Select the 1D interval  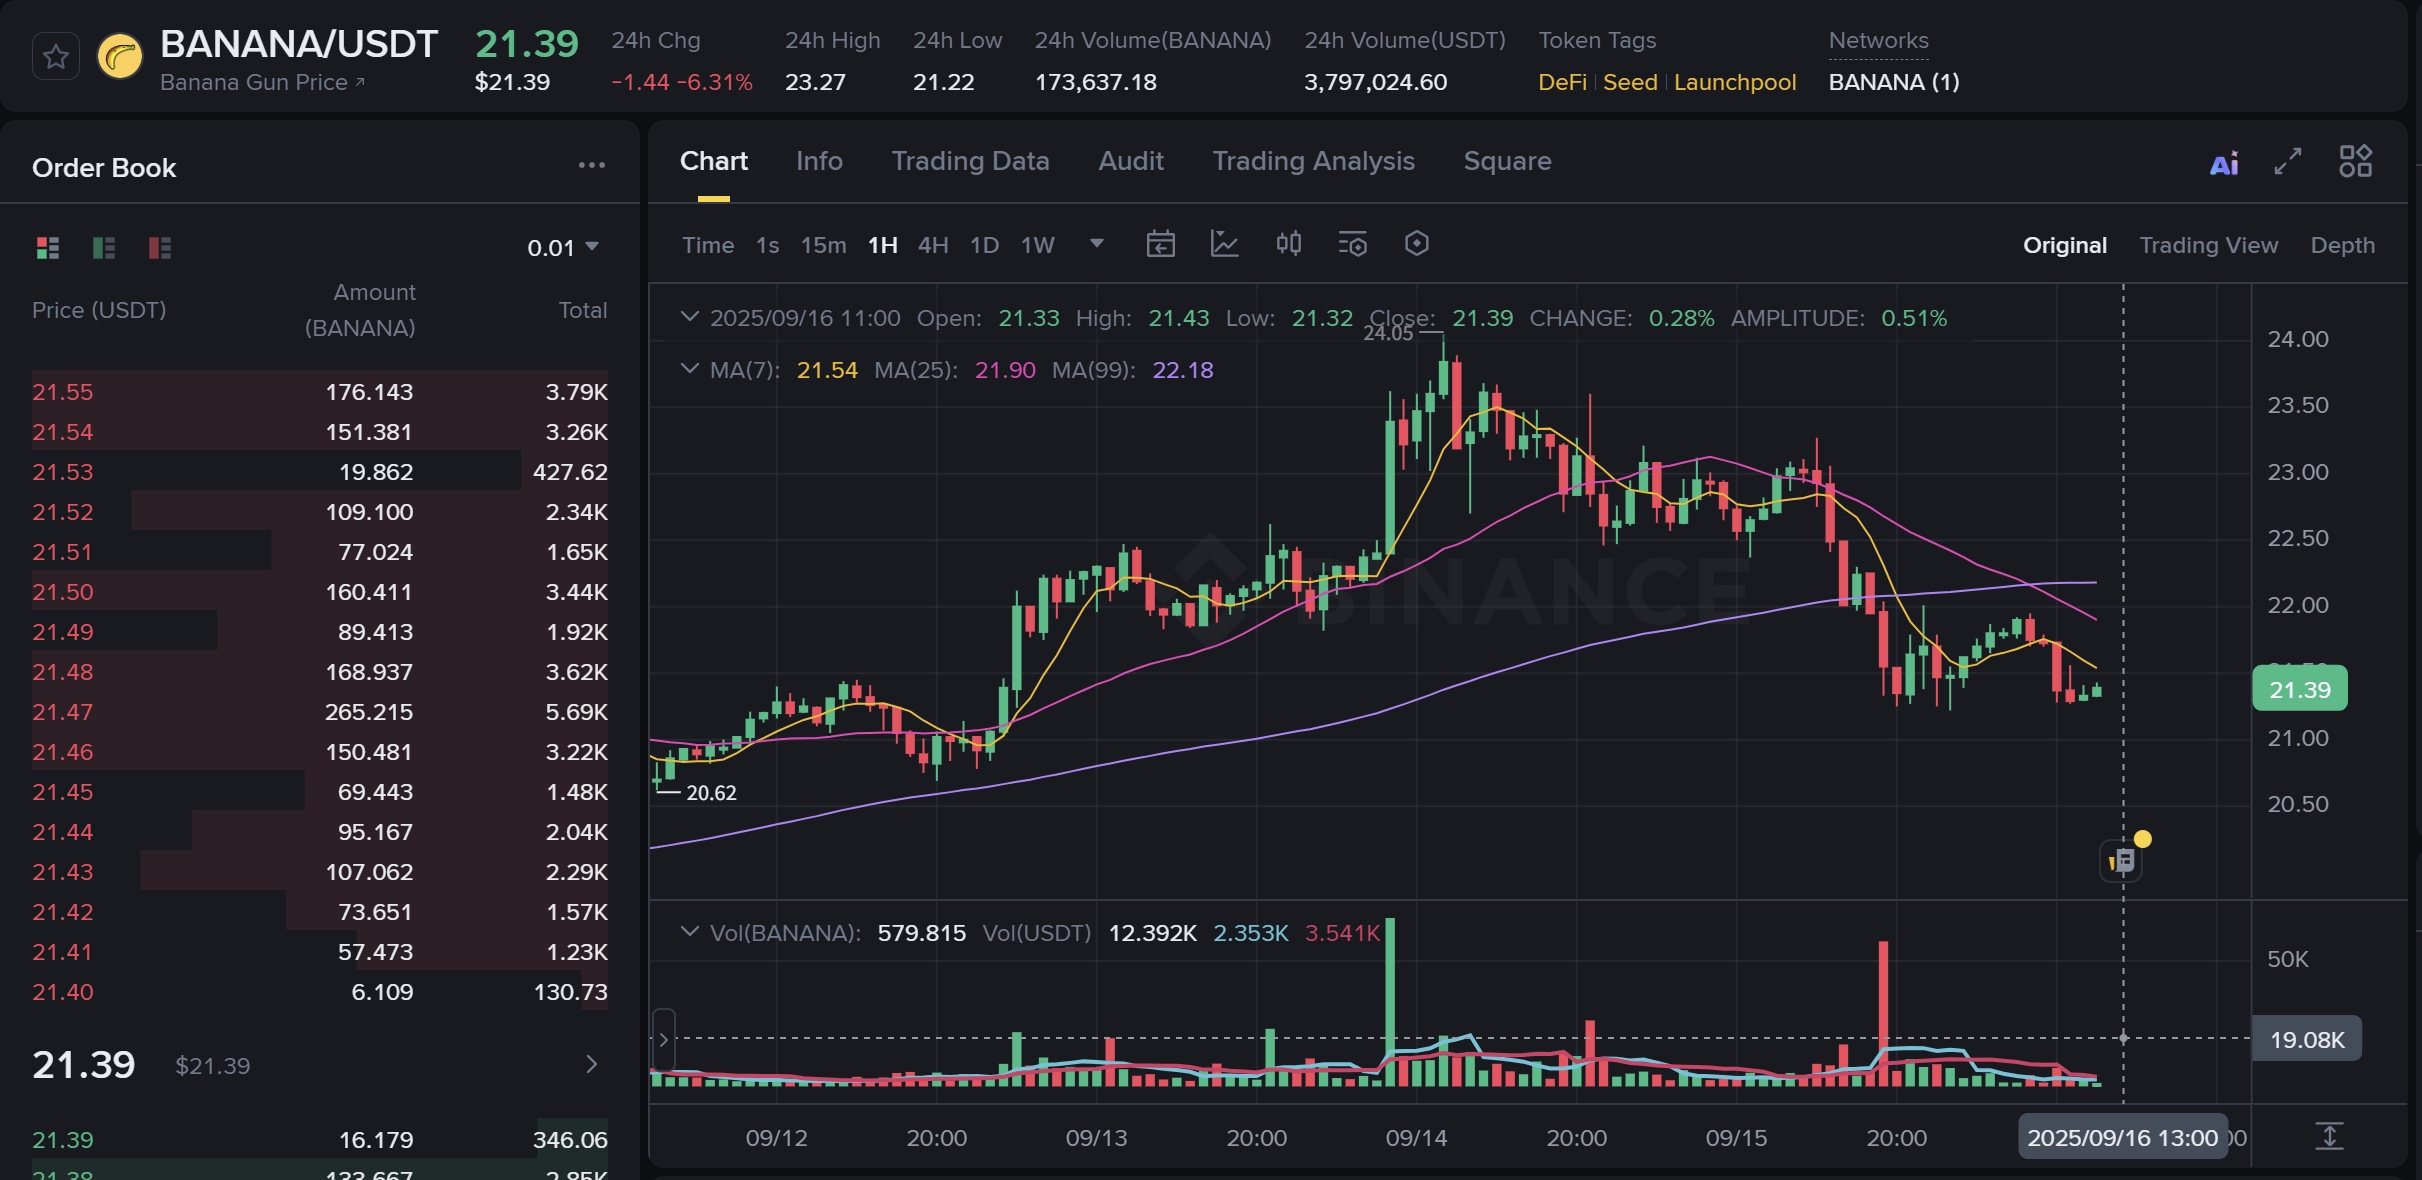pos(984,245)
